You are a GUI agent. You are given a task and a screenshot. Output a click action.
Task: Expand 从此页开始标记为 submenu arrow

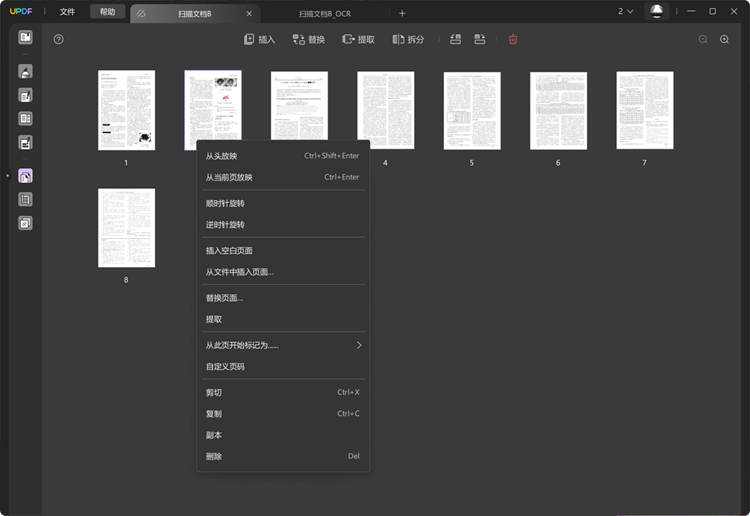pyautogui.click(x=359, y=345)
